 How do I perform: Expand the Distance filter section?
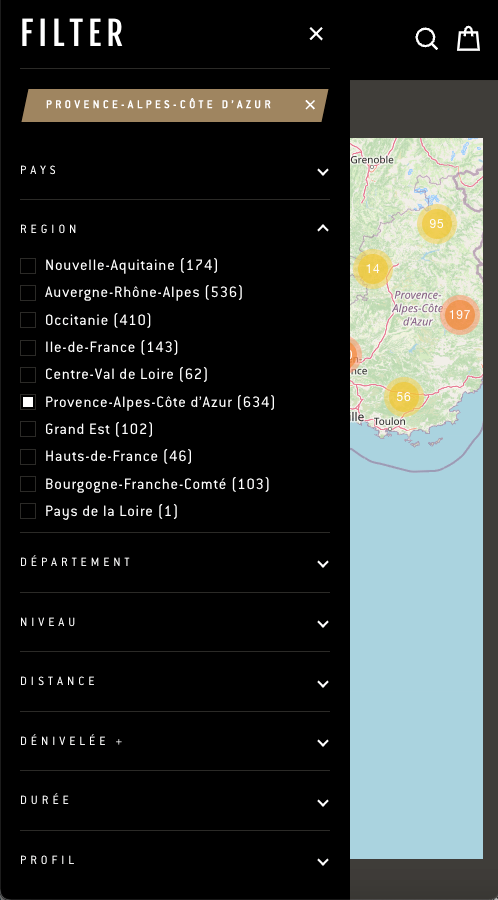175,682
